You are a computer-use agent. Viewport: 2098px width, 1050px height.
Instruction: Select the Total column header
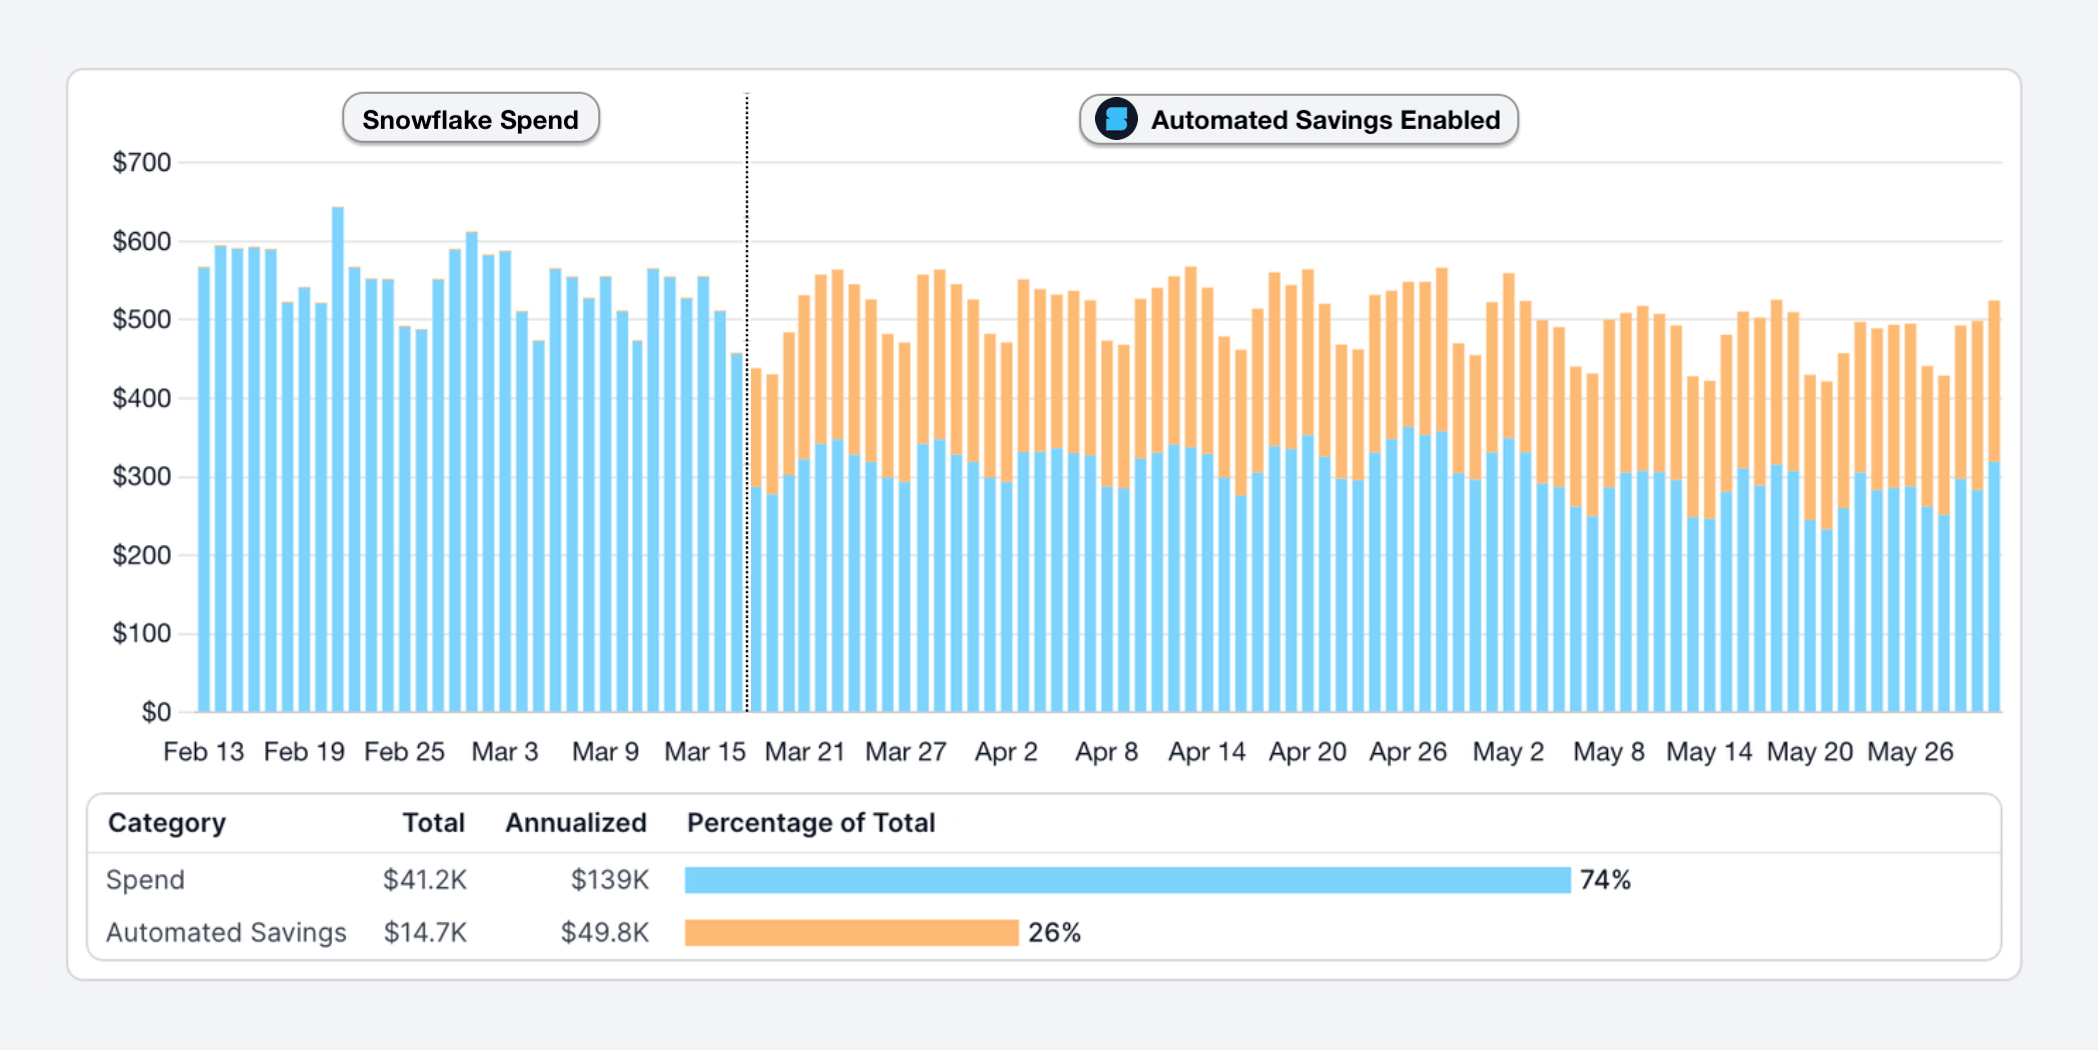click(433, 822)
